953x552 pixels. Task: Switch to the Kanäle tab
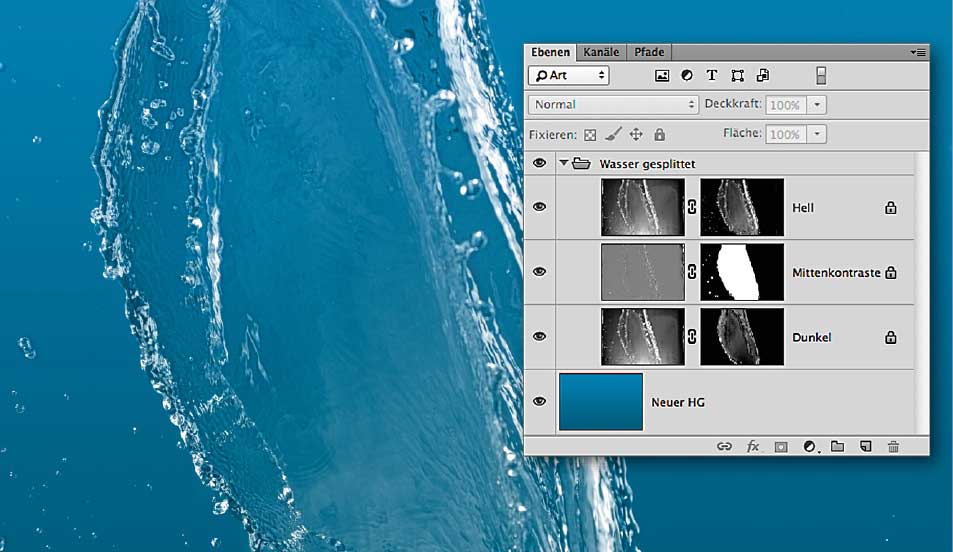(x=600, y=52)
